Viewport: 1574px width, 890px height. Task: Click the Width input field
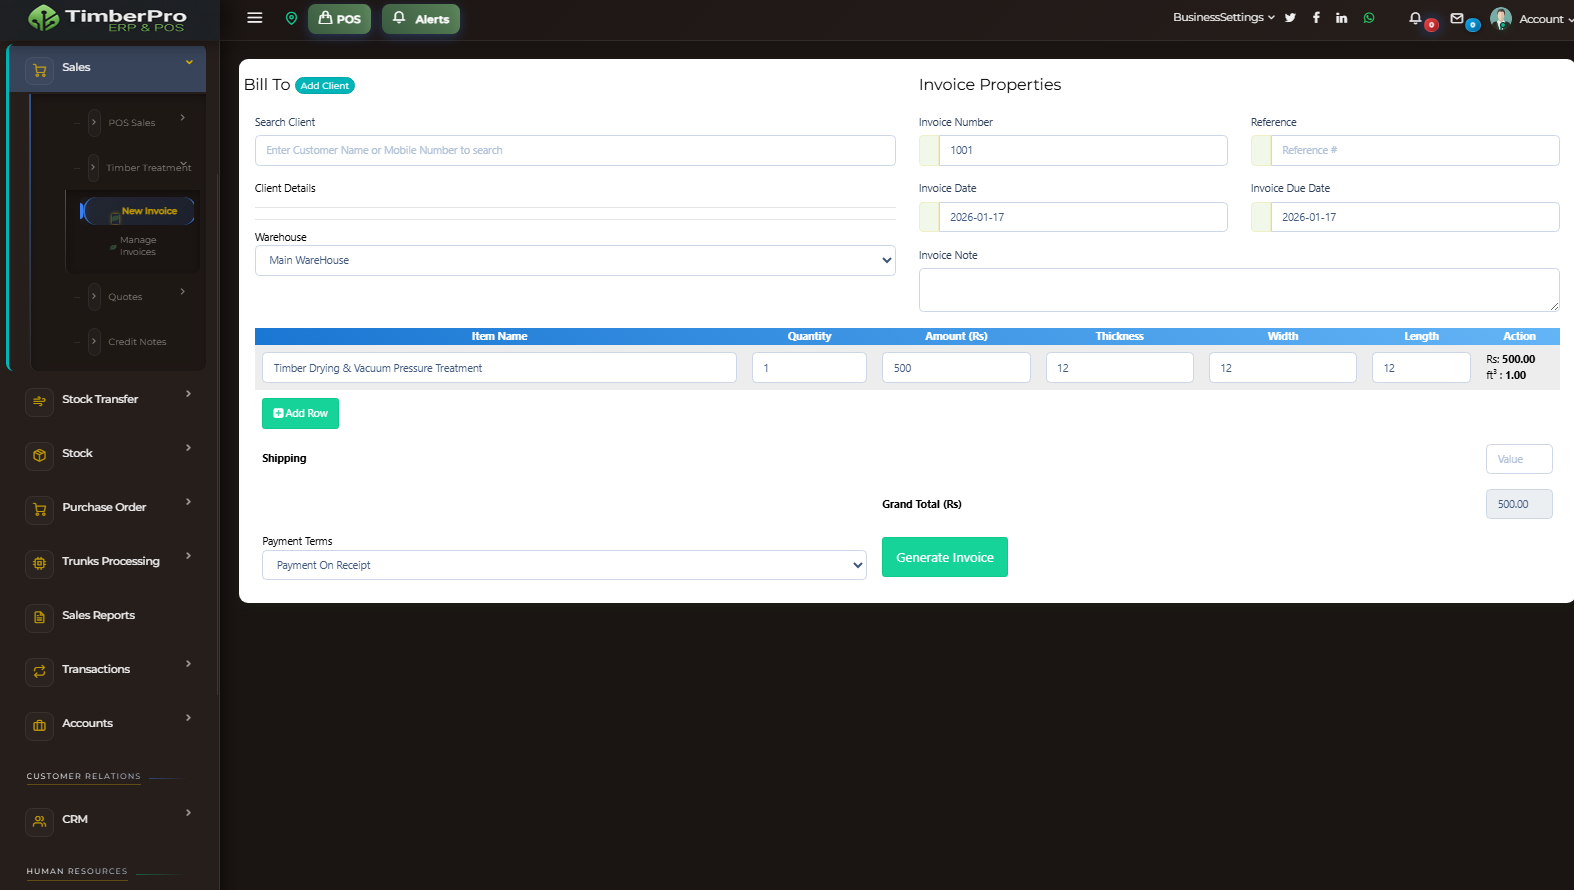tap(1283, 368)
